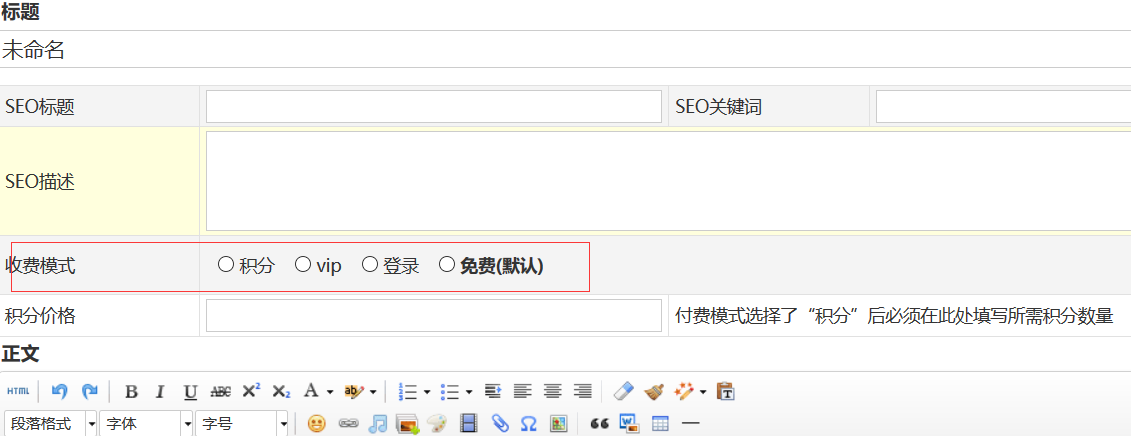The width and height of the screenshot is (1131, 436).
Task: Redo the last undone edit
Action: [x=89, y=391]
